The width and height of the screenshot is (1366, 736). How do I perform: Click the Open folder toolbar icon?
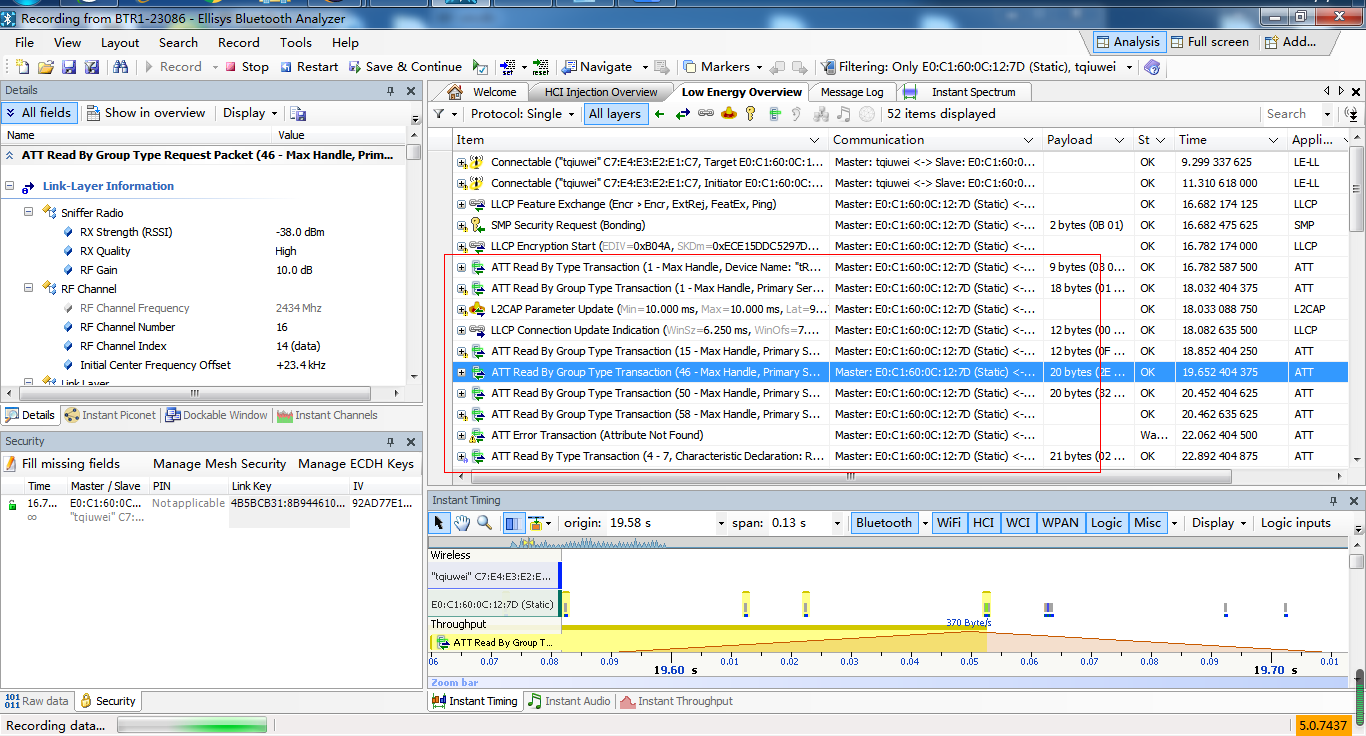point(46,67)
